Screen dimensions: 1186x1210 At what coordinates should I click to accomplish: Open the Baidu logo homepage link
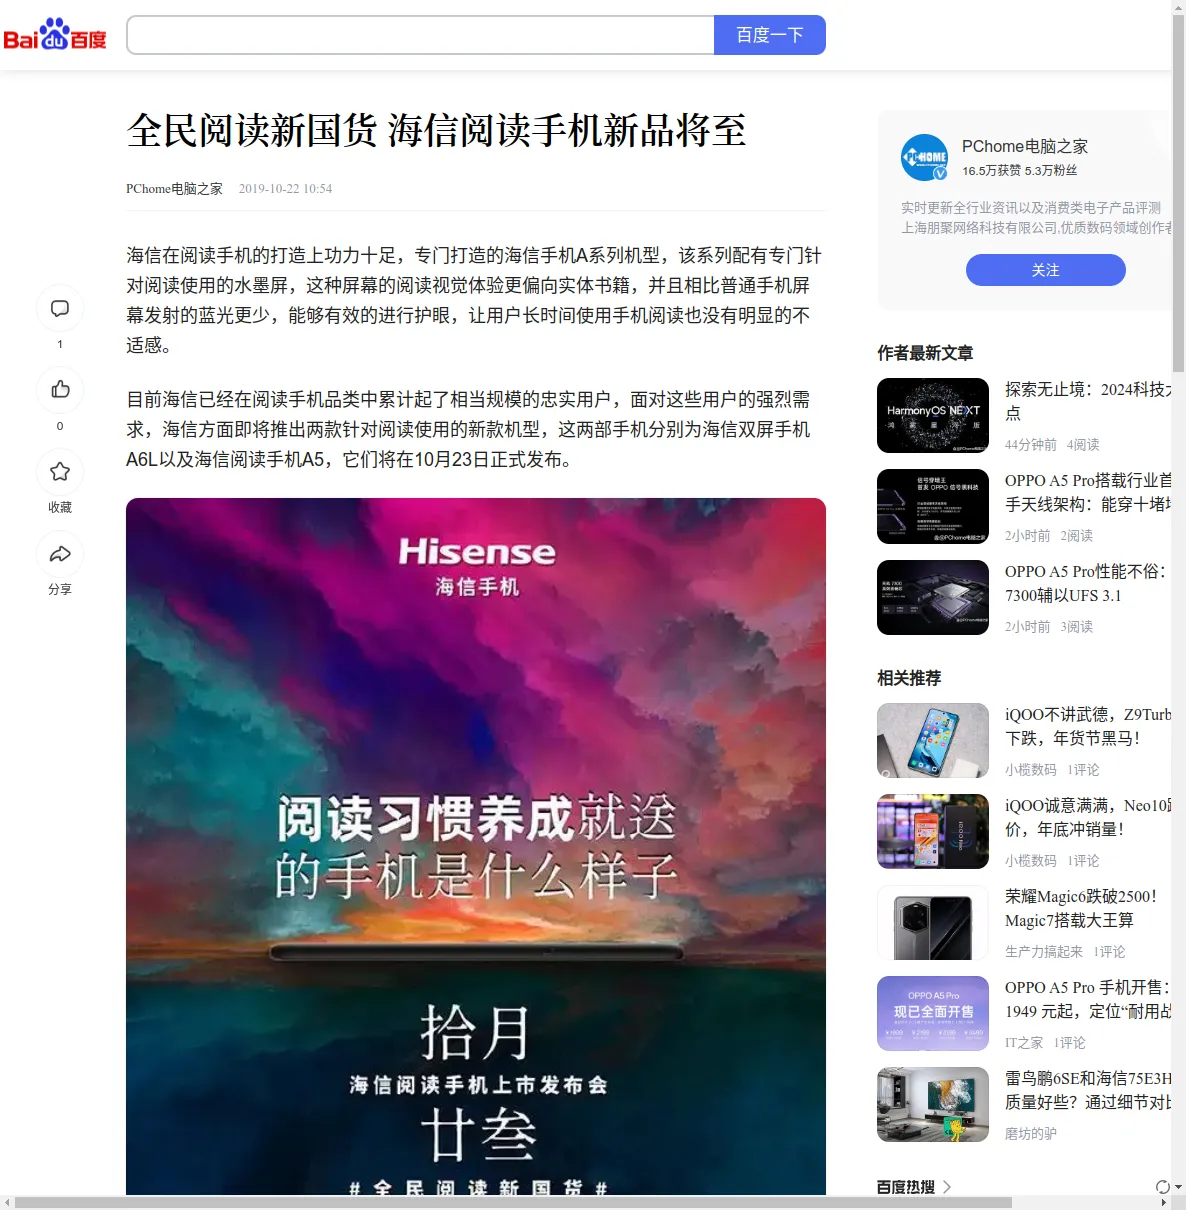[55, 35]
